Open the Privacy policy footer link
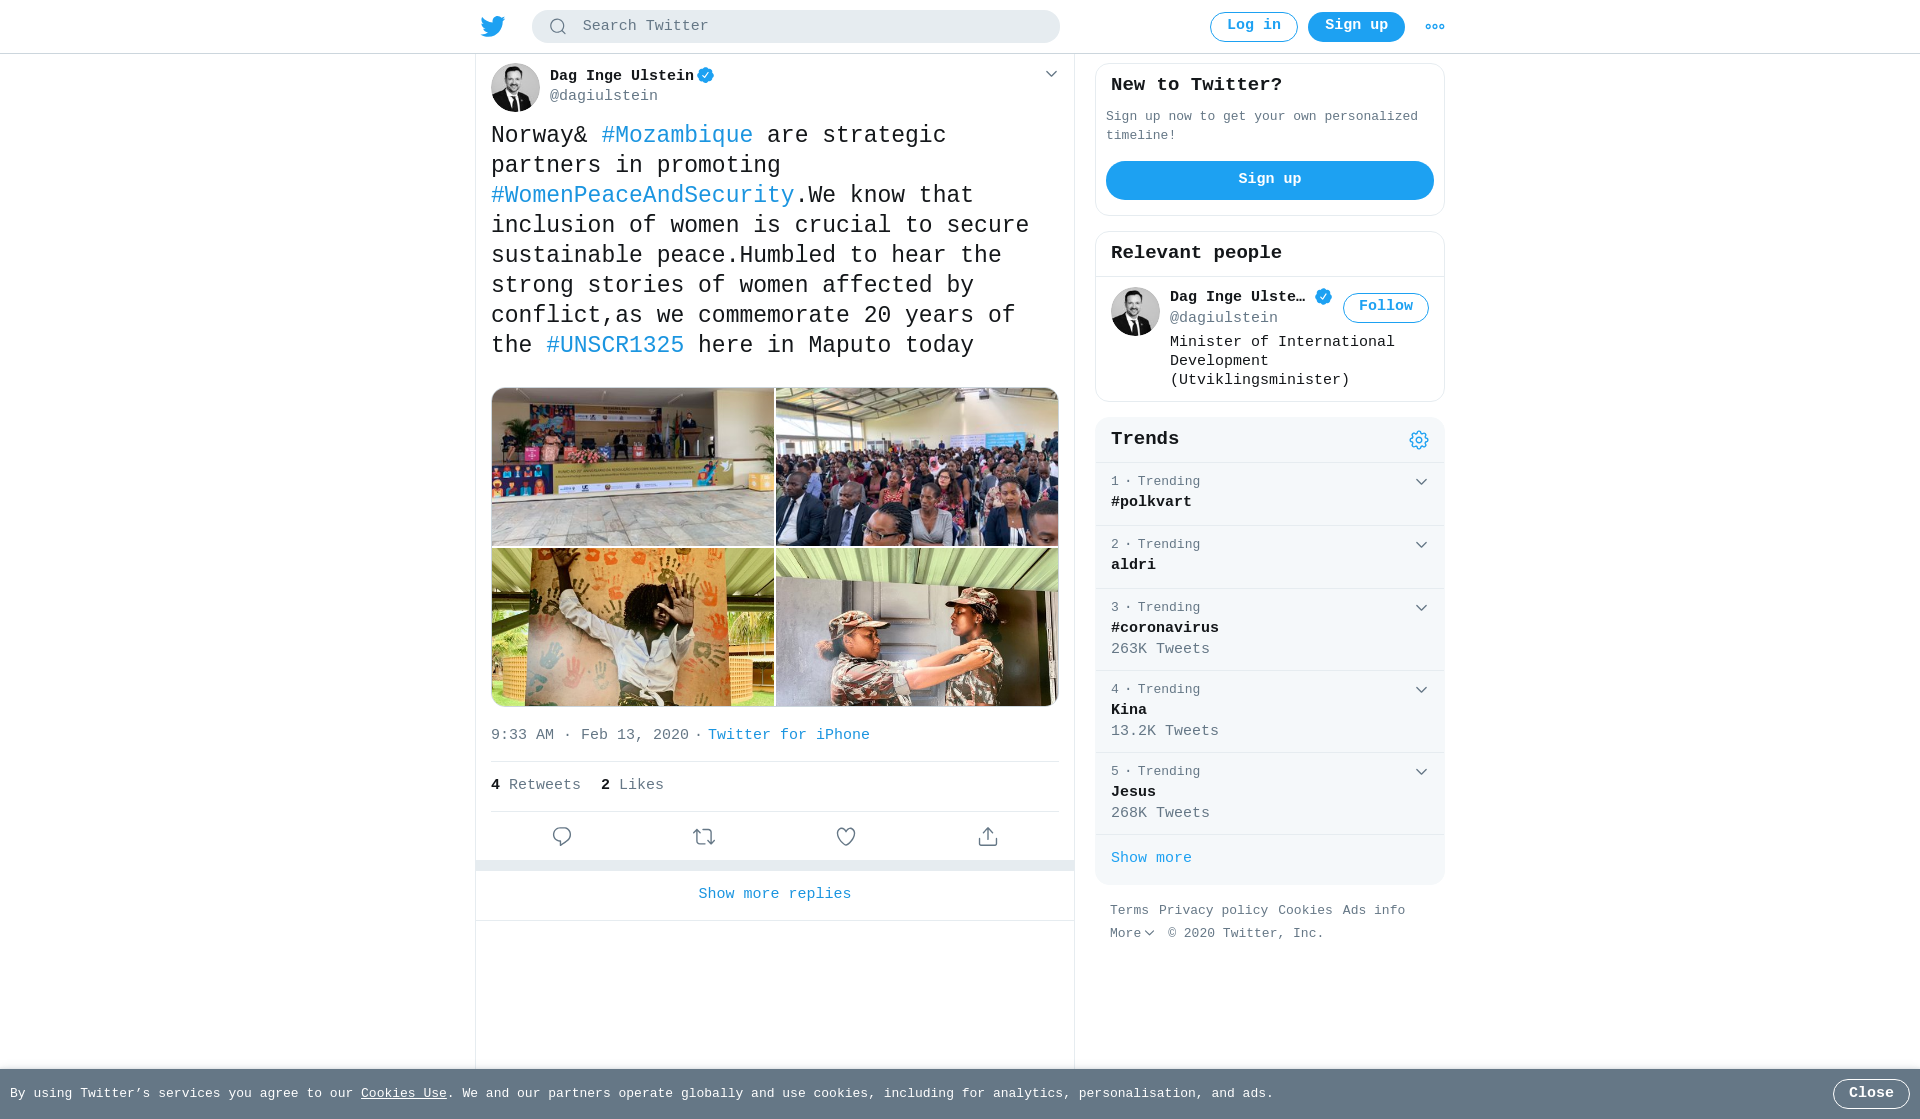1920x1119 pixels. pyautogui.click(x=1213, y=910)
